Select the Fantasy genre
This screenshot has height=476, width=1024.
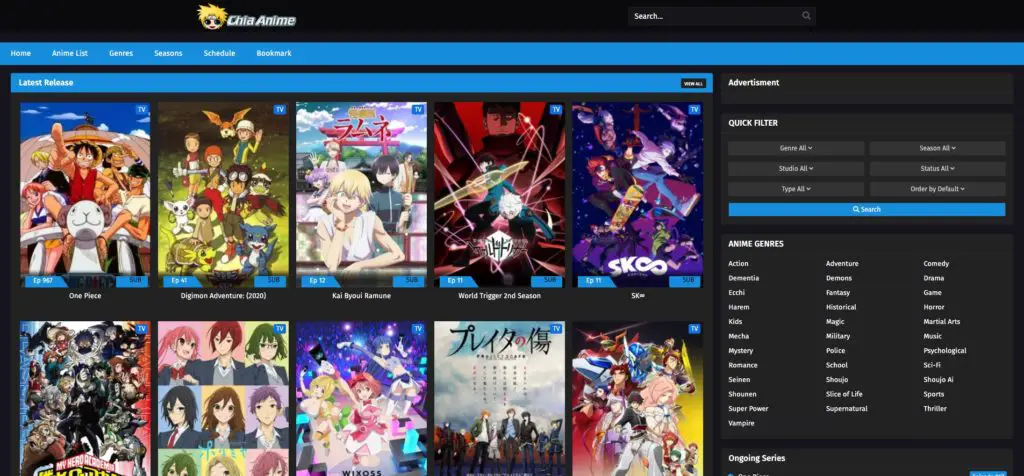tap(838, 293)
